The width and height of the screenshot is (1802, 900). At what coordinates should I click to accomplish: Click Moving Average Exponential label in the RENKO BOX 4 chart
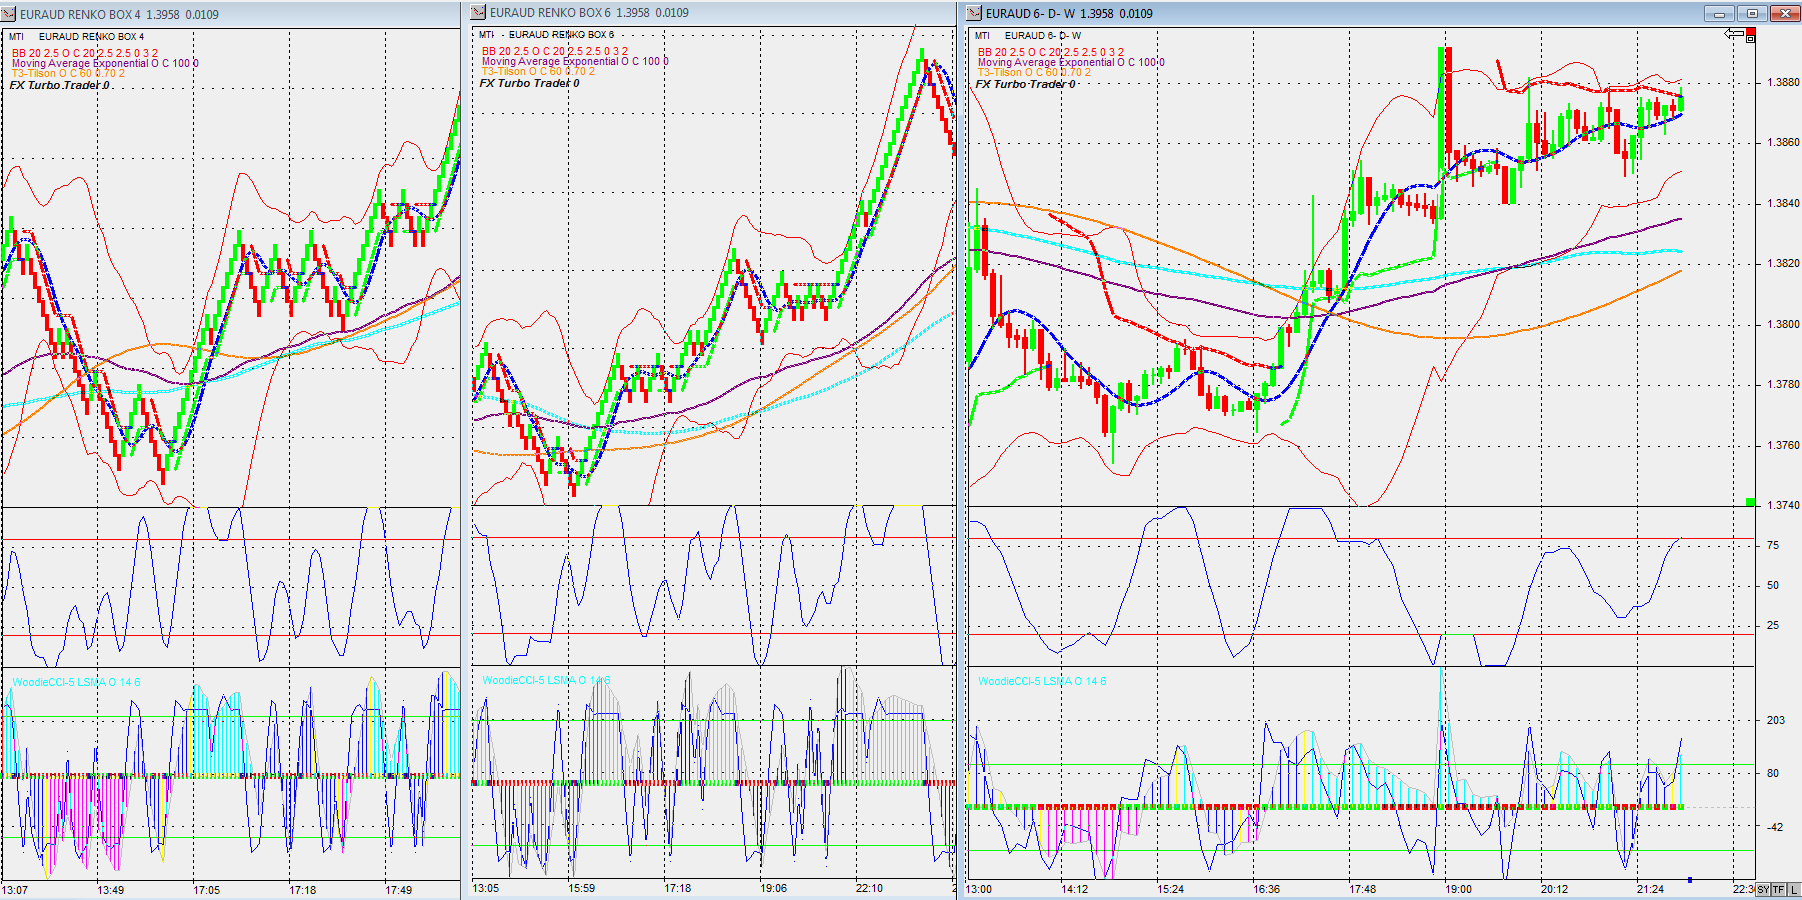[105, 63]
